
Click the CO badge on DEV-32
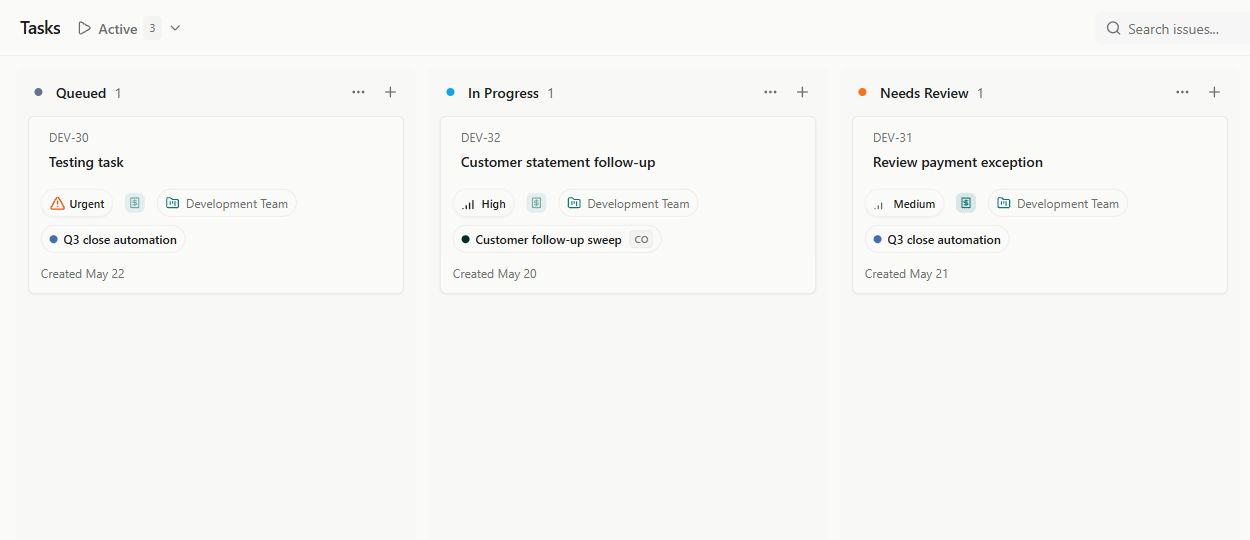point(642,240)
